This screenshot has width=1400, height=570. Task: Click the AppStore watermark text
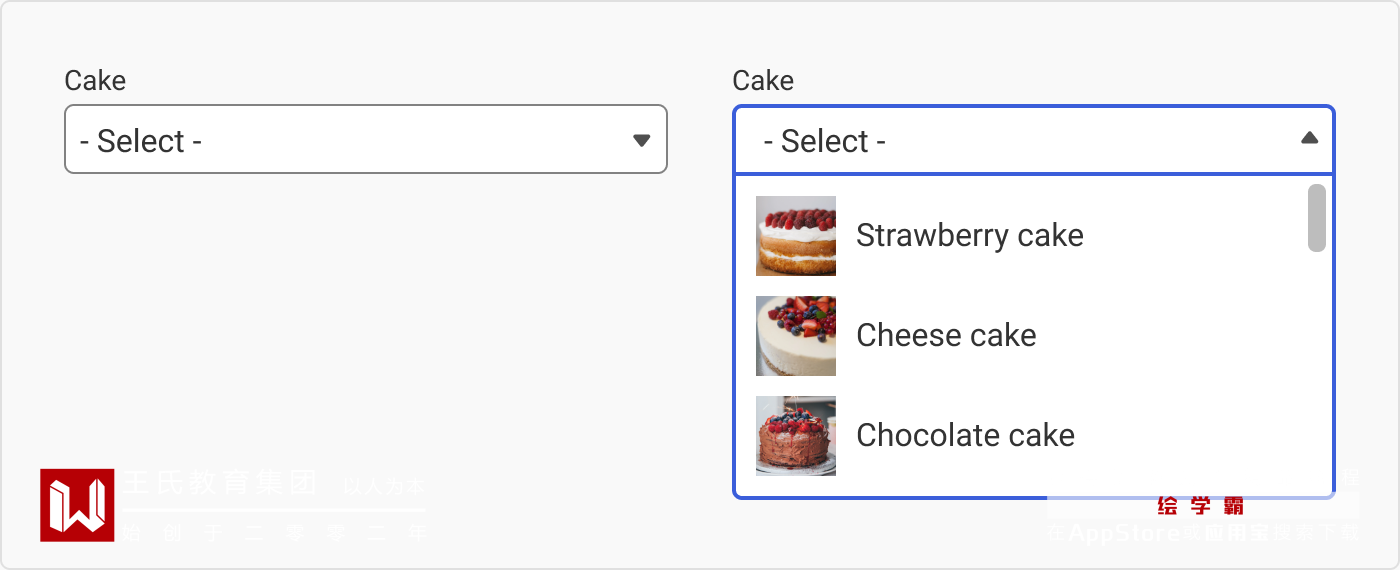1124,533
